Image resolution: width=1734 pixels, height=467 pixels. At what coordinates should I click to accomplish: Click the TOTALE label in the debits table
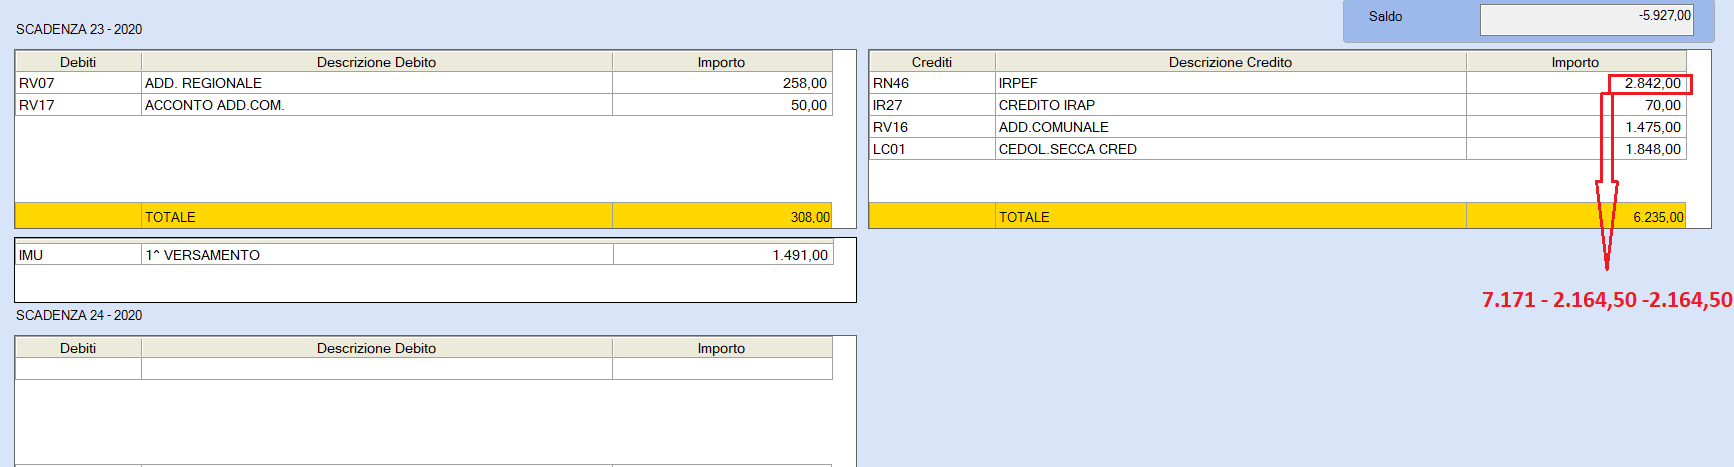click(170, 217)
